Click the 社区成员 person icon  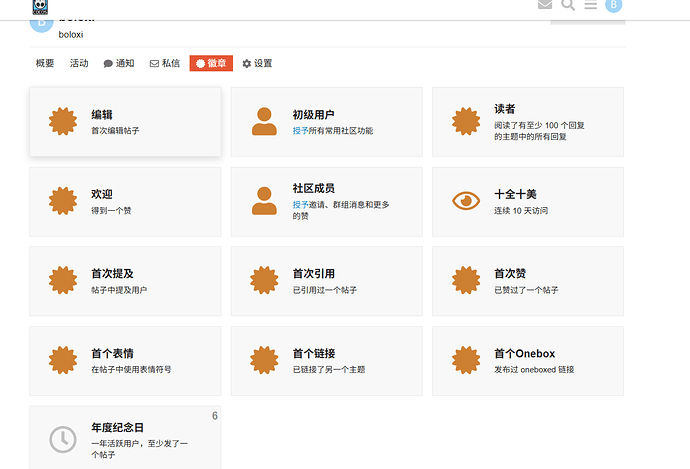point(264,201)
